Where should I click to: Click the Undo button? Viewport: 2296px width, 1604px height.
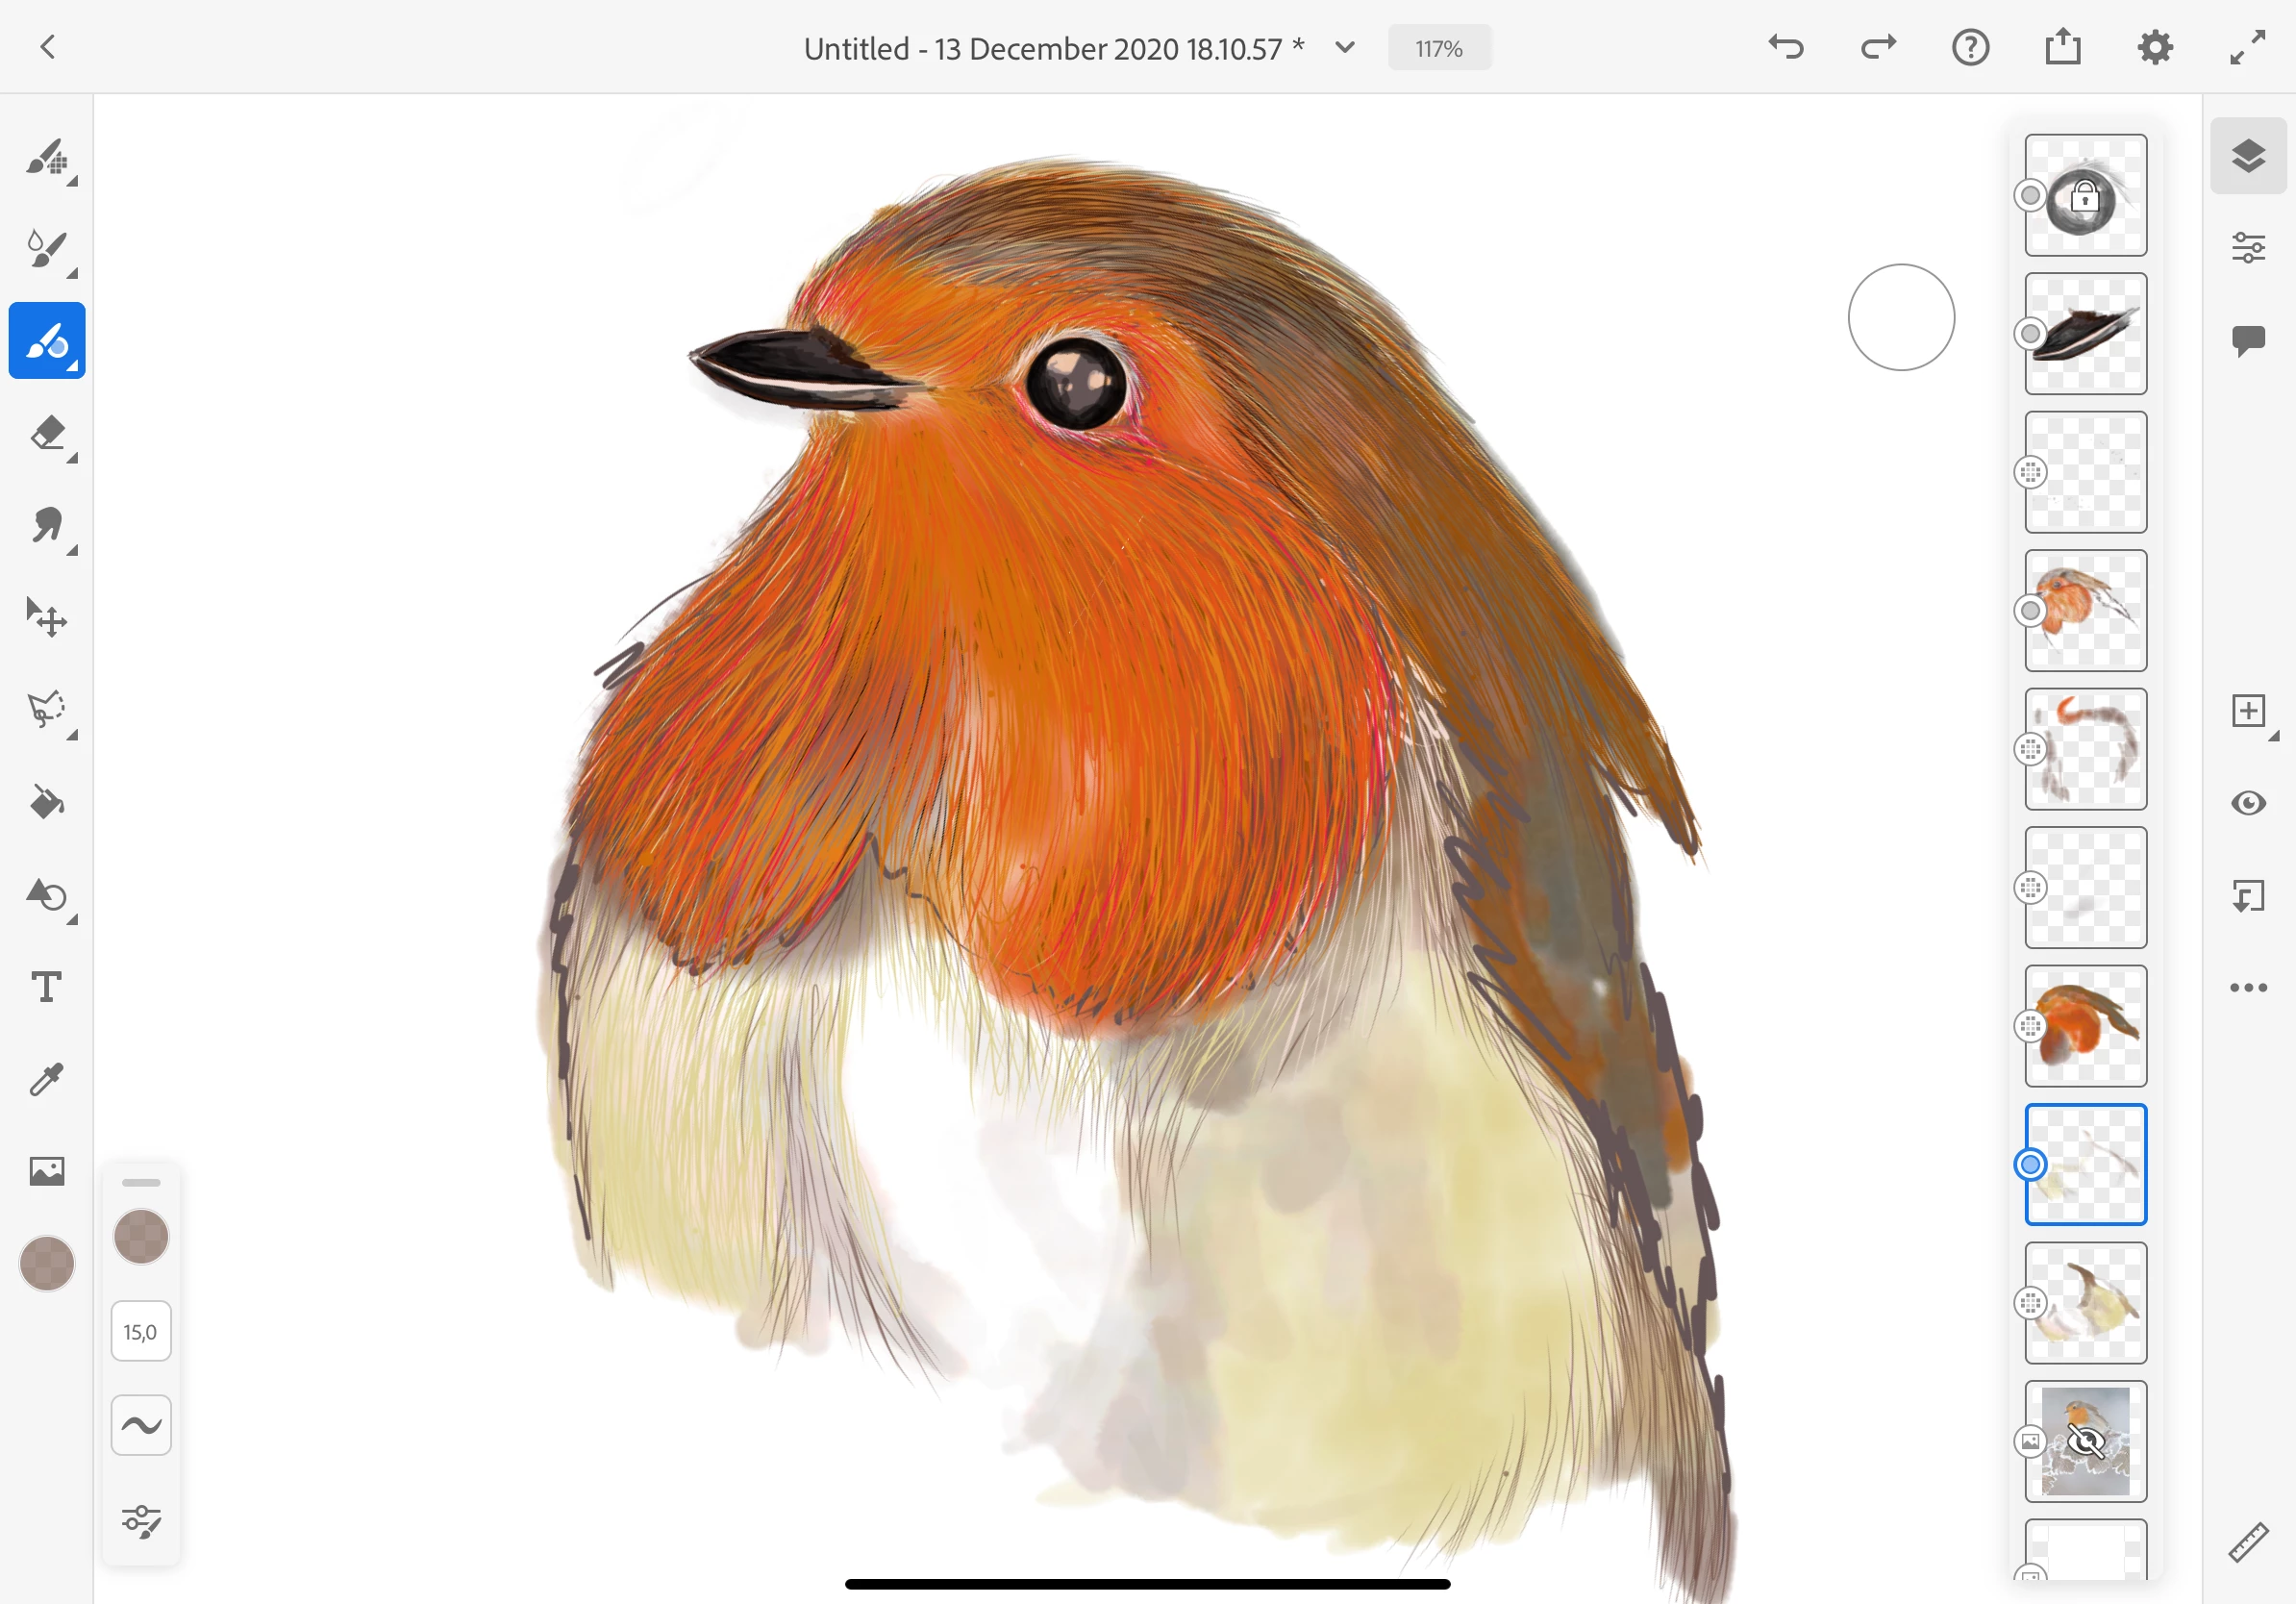pyautogui.click(x=1785, y=47)
